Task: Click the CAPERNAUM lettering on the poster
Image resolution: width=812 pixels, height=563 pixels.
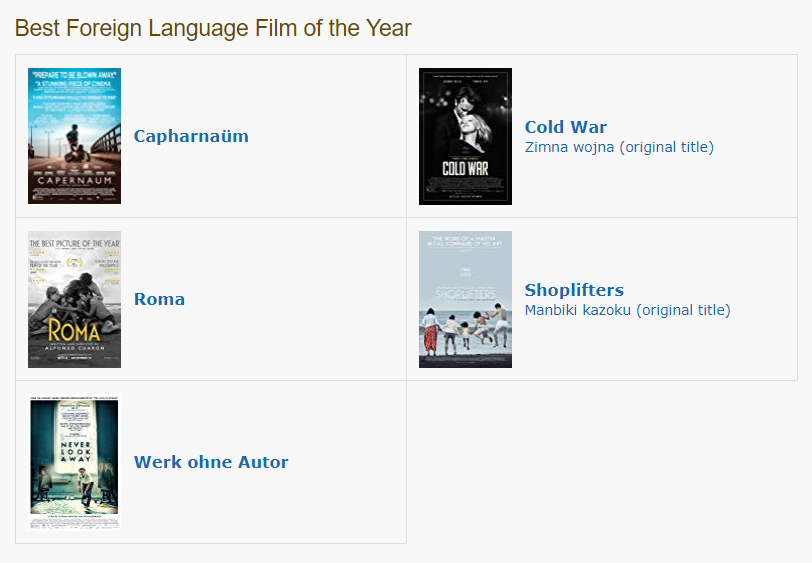Action: point(75,181)
